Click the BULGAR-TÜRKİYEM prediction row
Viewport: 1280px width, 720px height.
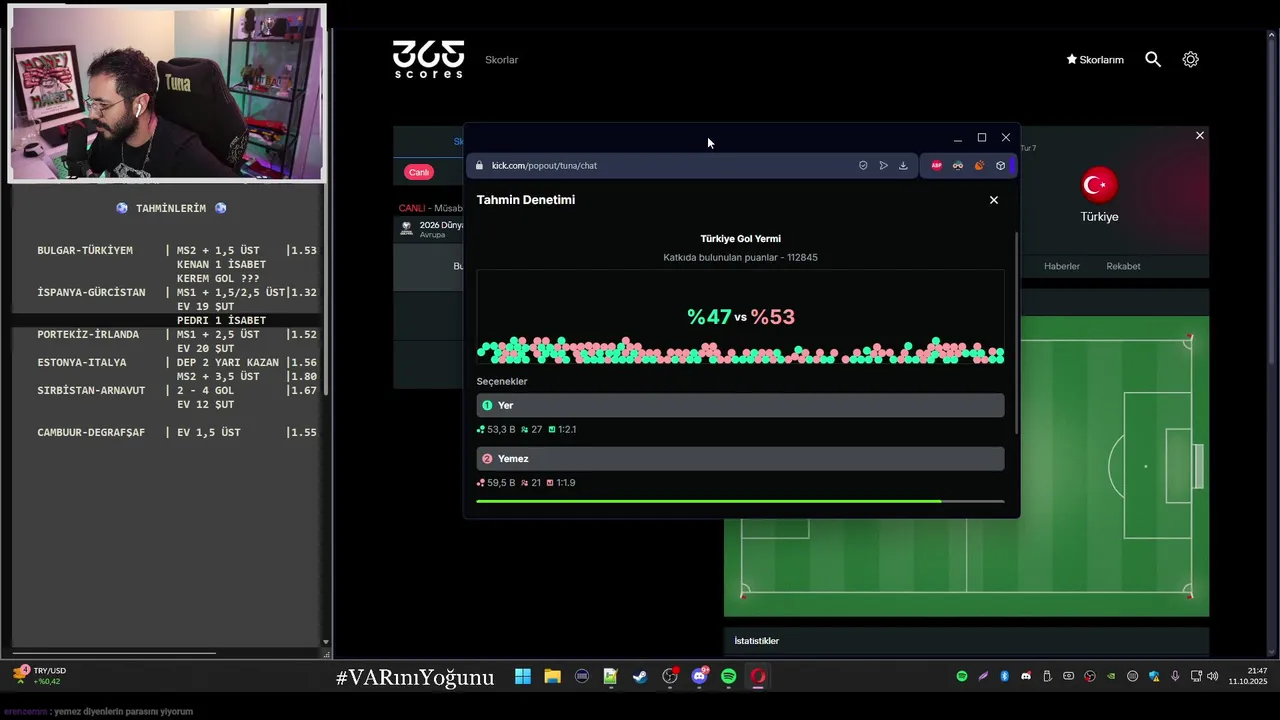pyautogui.click(x=177, y=251)
